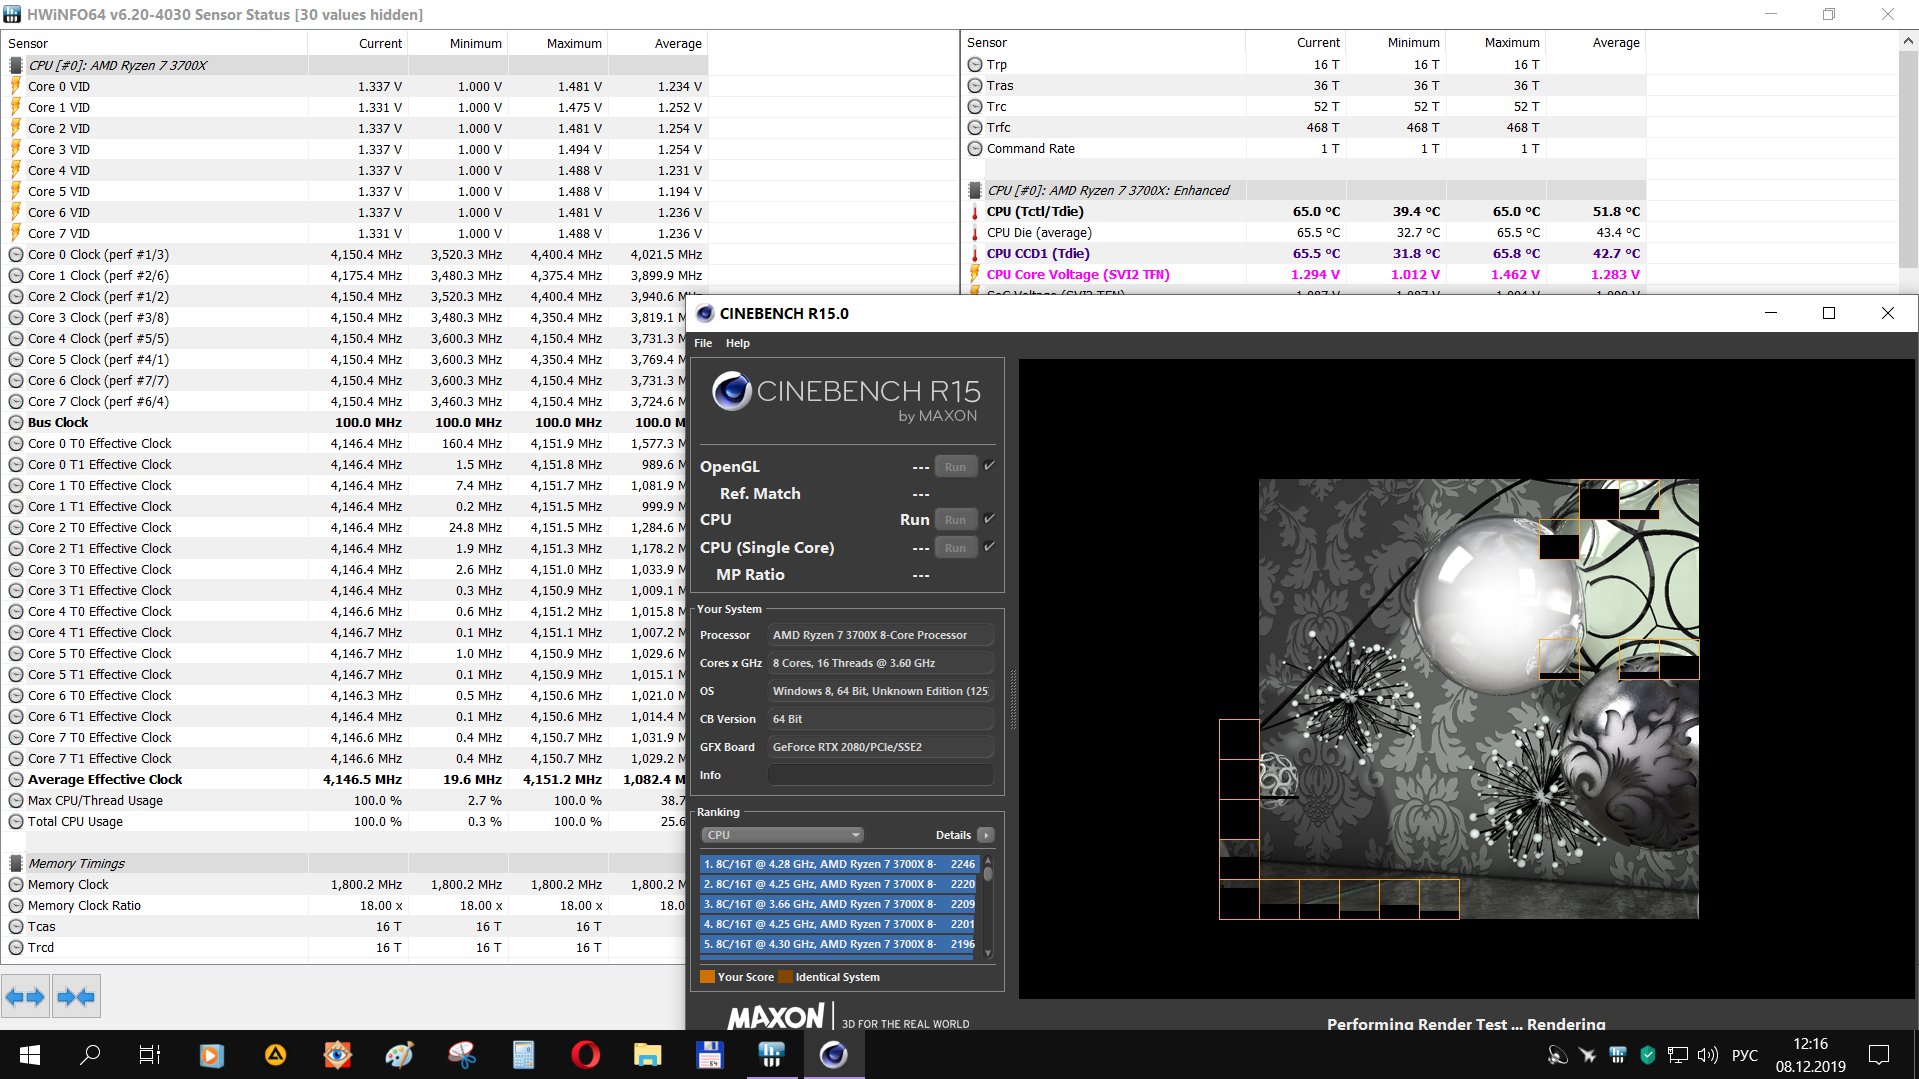Toggle the OpenGL test checkbox
1919x1079 pixels.
tap(989, 466)
